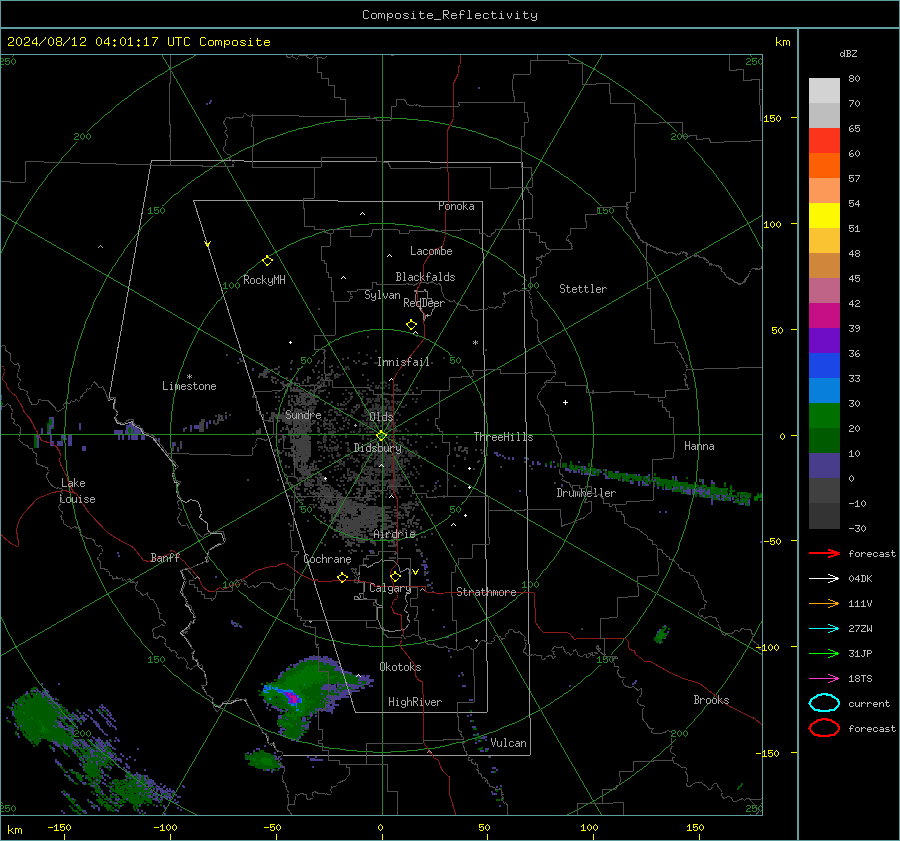Click the yellow diamond marker above Calgary
Image resolution: width=900 pixels, height=841 pixels.
click(395, 576)
